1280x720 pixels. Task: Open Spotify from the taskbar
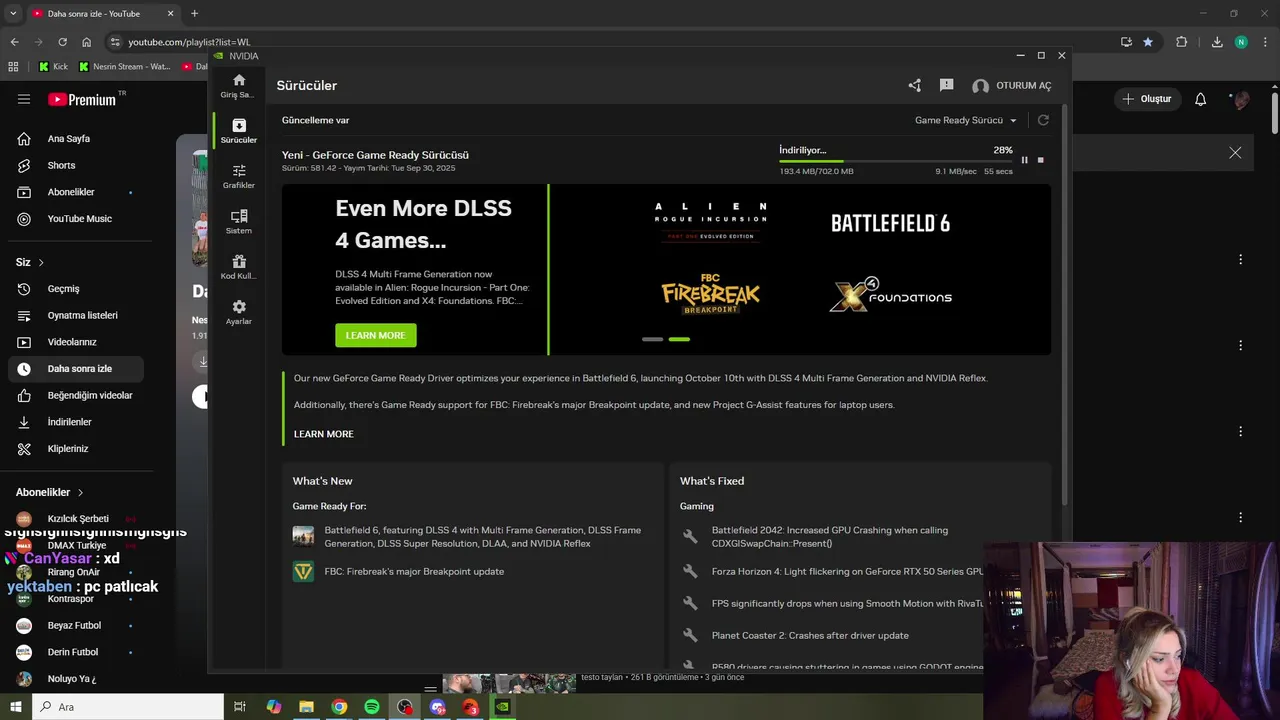[371, 707]
